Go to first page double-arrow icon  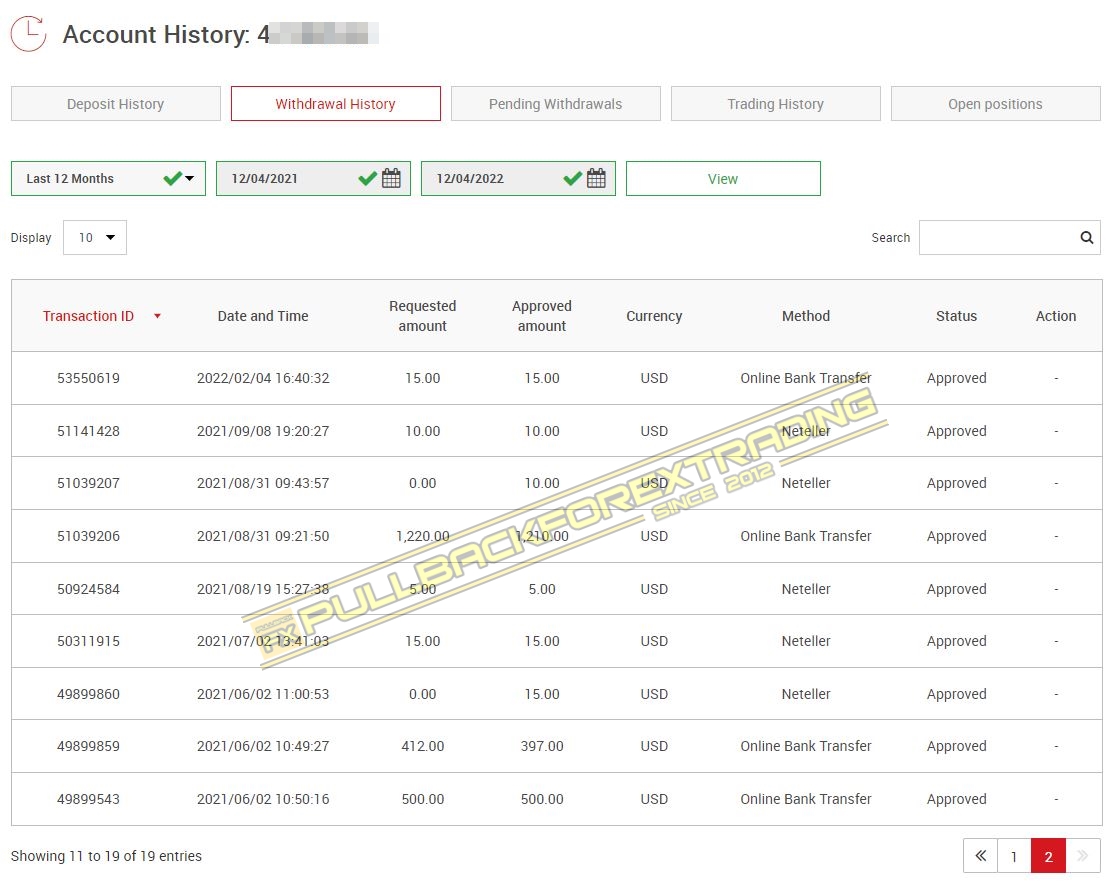(980, 856)
